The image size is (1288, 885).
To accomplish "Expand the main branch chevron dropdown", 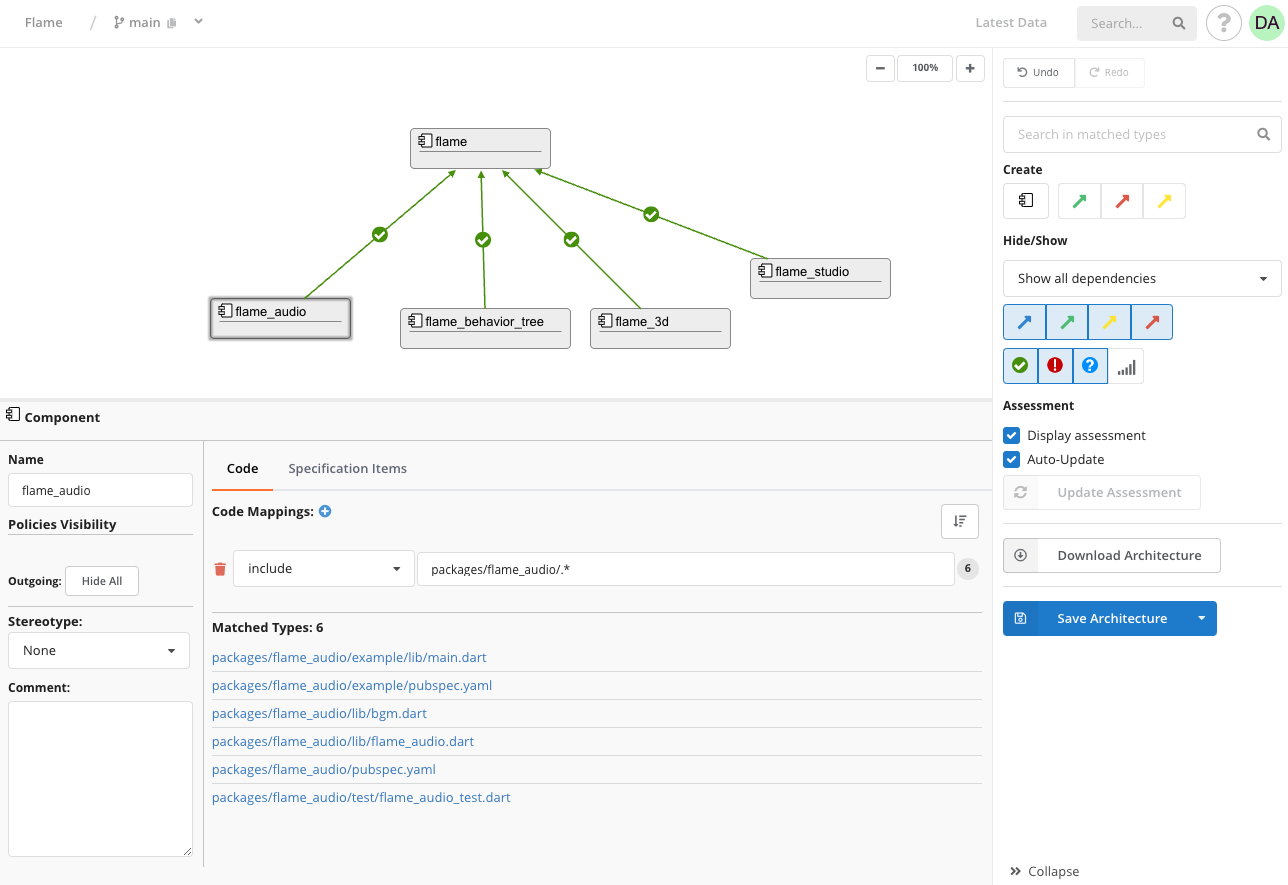I will [x=198, y=21].
